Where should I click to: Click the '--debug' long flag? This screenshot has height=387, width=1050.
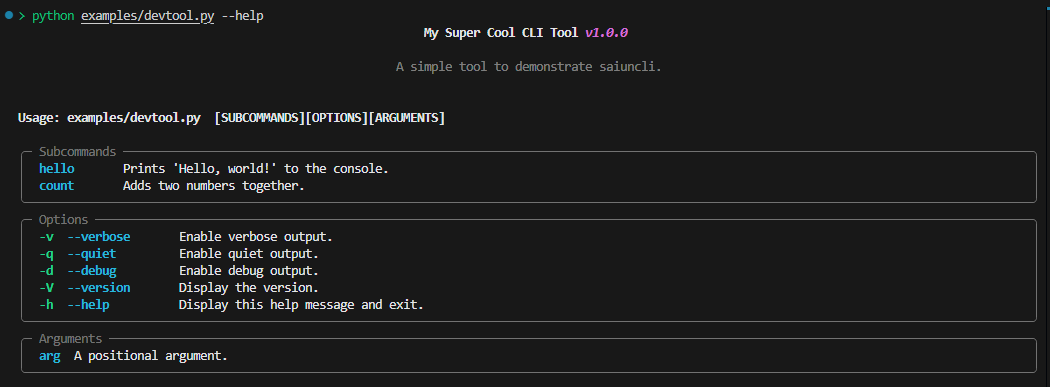(x=92, y=270)
